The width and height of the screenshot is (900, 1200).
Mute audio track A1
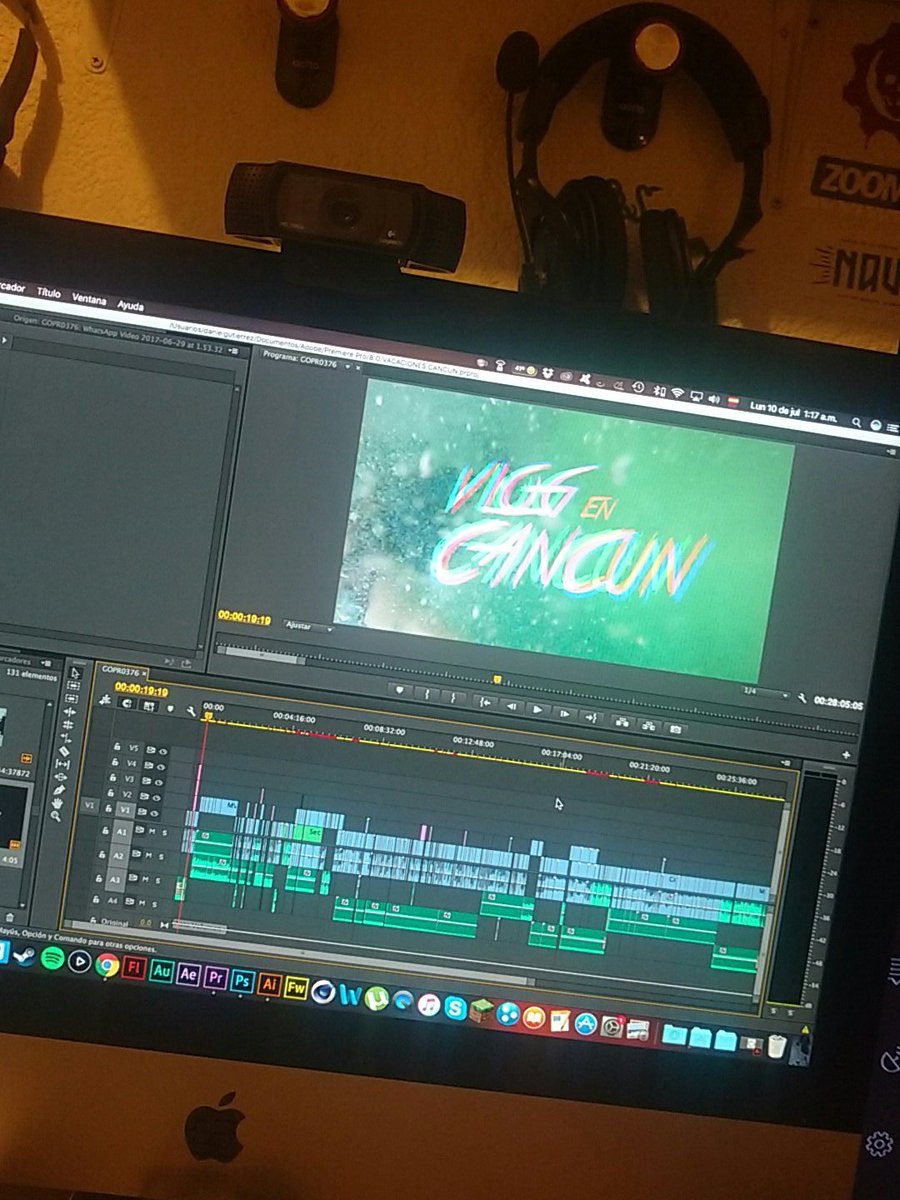(152, 831)
